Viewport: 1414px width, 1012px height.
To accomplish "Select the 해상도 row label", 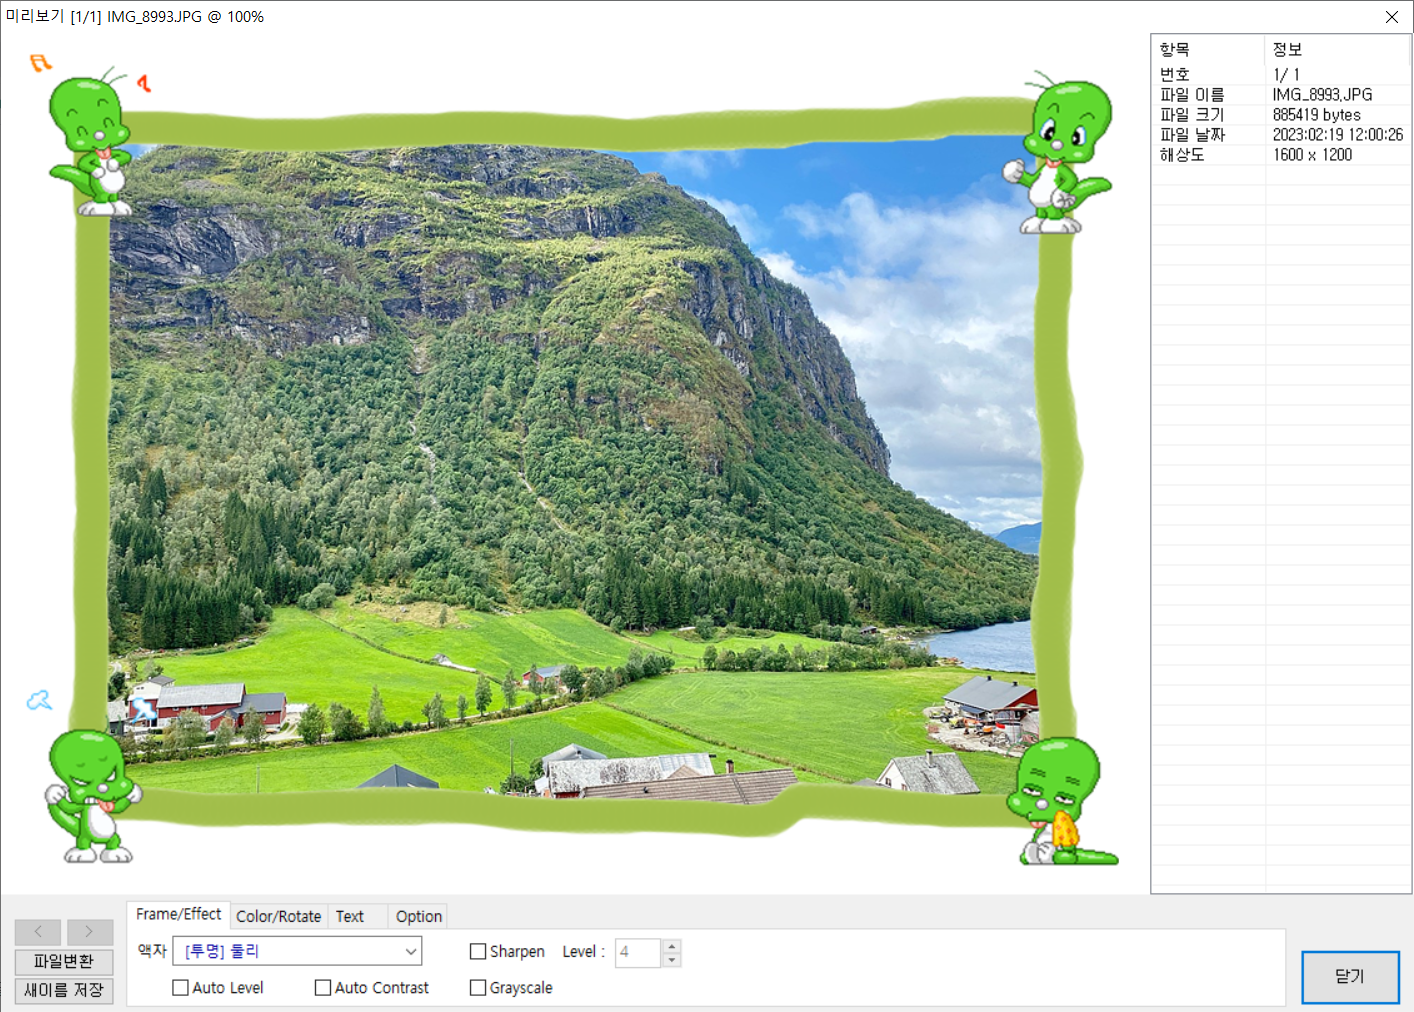I will click(x=1182, y=155).
